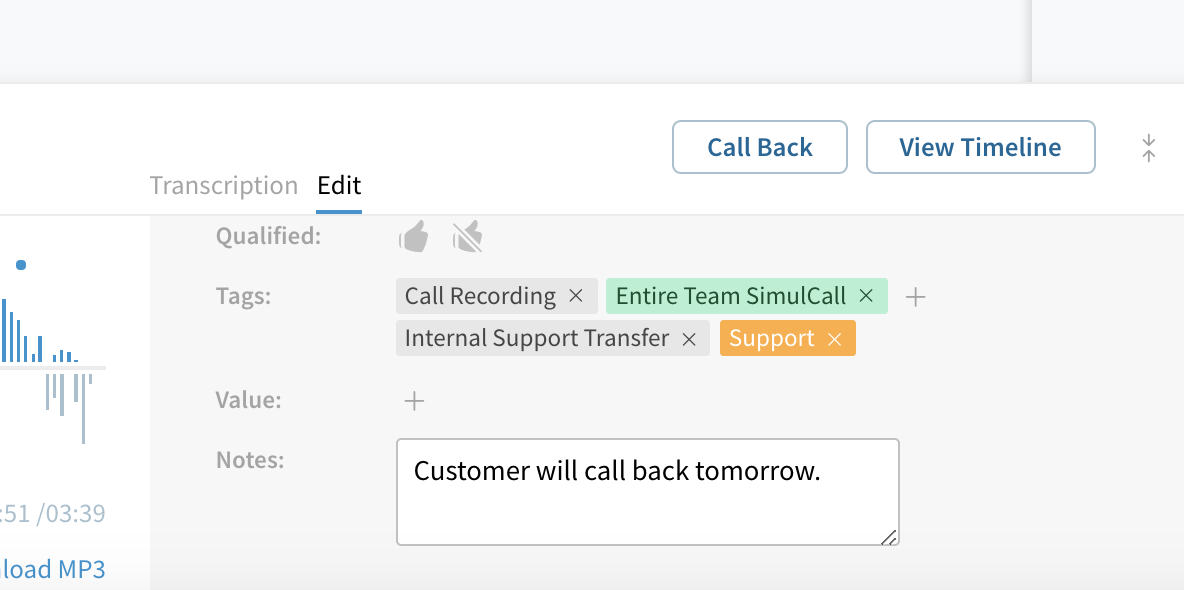Click the Download MP3 link
The image size is (1184, 590).
point(51,569)
